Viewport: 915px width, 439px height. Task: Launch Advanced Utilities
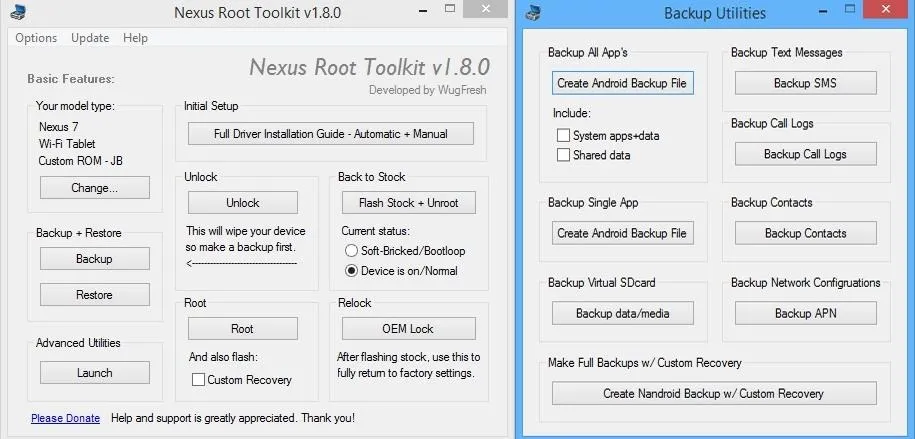[95, 373]
